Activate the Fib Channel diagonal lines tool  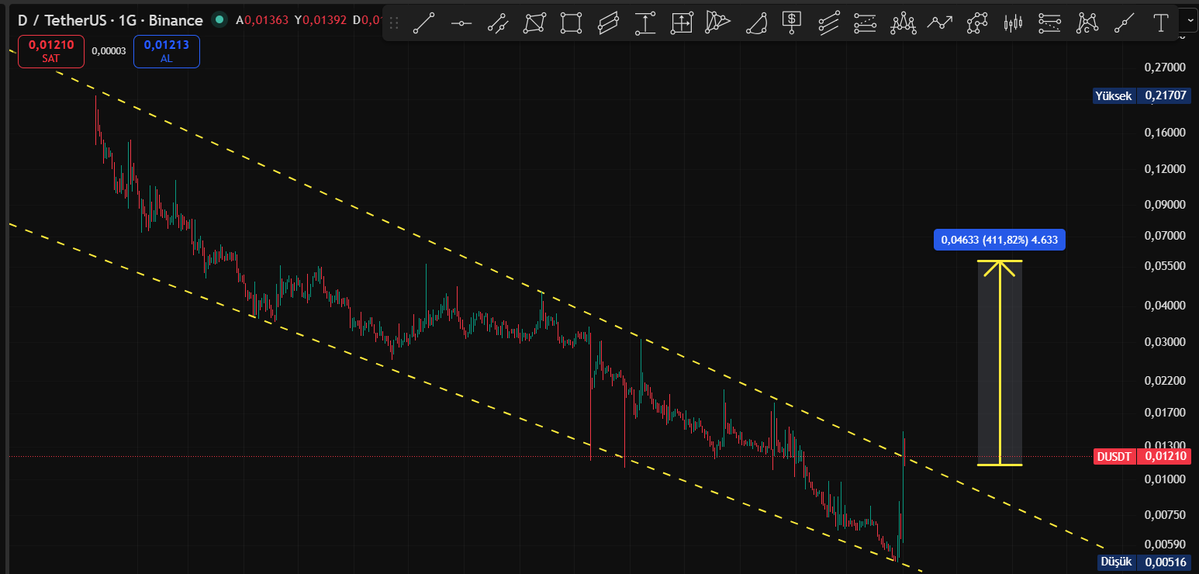(x=829, y=24)
